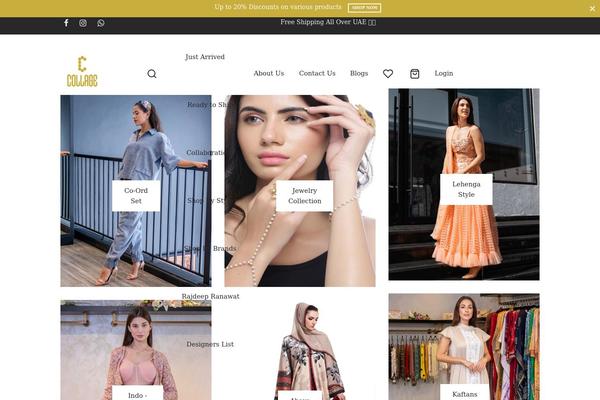Viewport: 600px width, 400px height.
Task: Open the Blogs page
Action: click(359, 73)
